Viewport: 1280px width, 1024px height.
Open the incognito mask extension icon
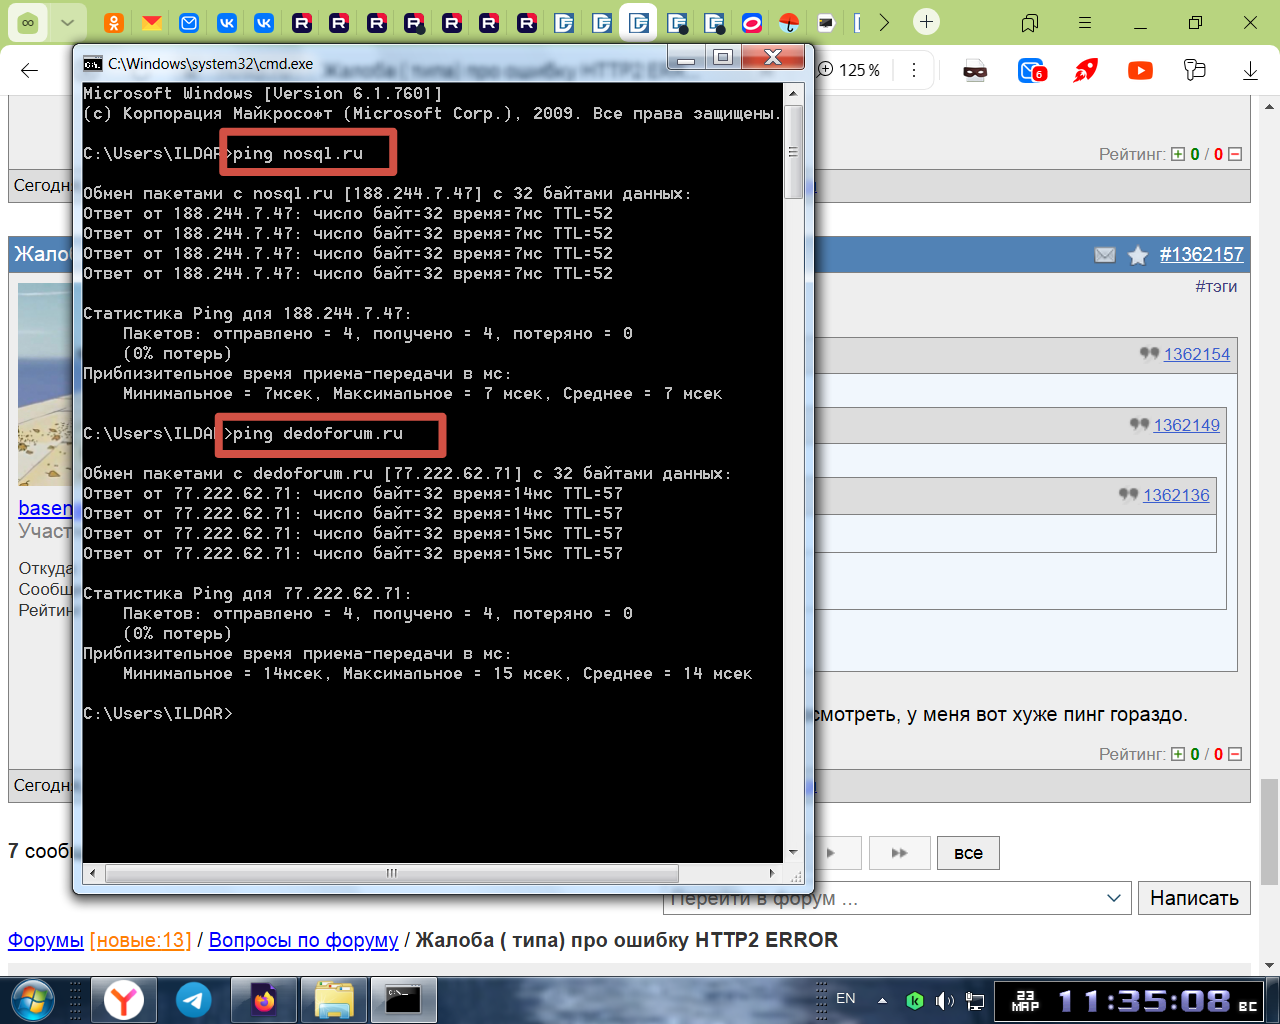pyautogui.click(x=975, y=70)
